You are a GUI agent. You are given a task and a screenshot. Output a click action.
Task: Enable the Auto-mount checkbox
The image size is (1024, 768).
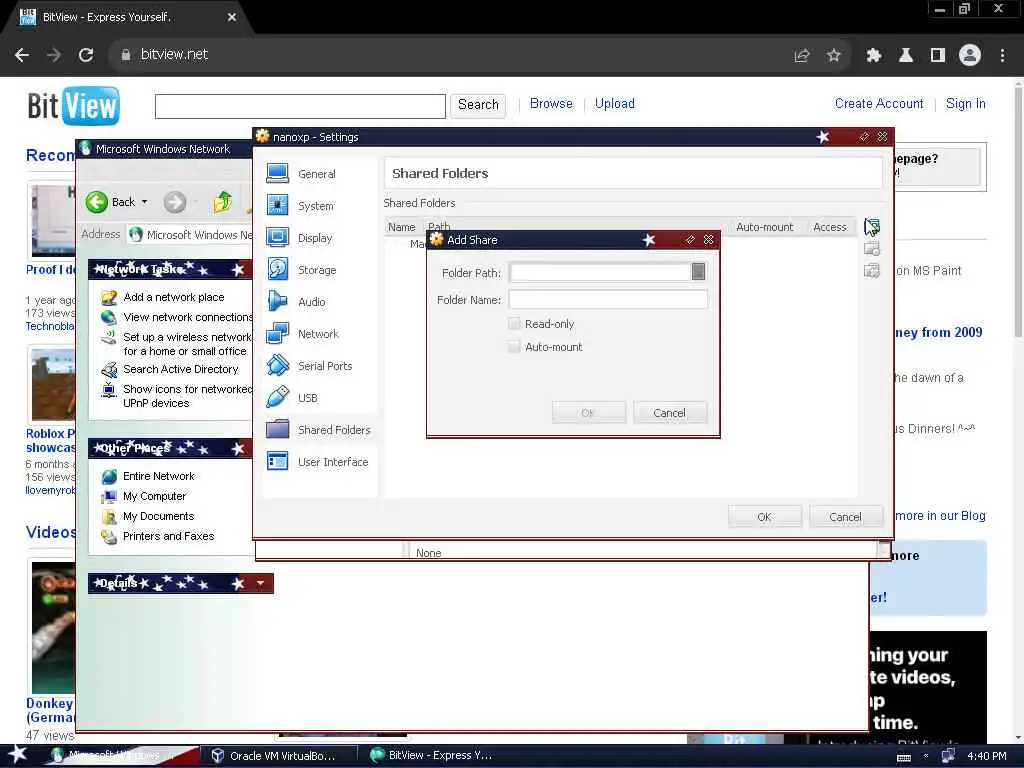point(515,347)
